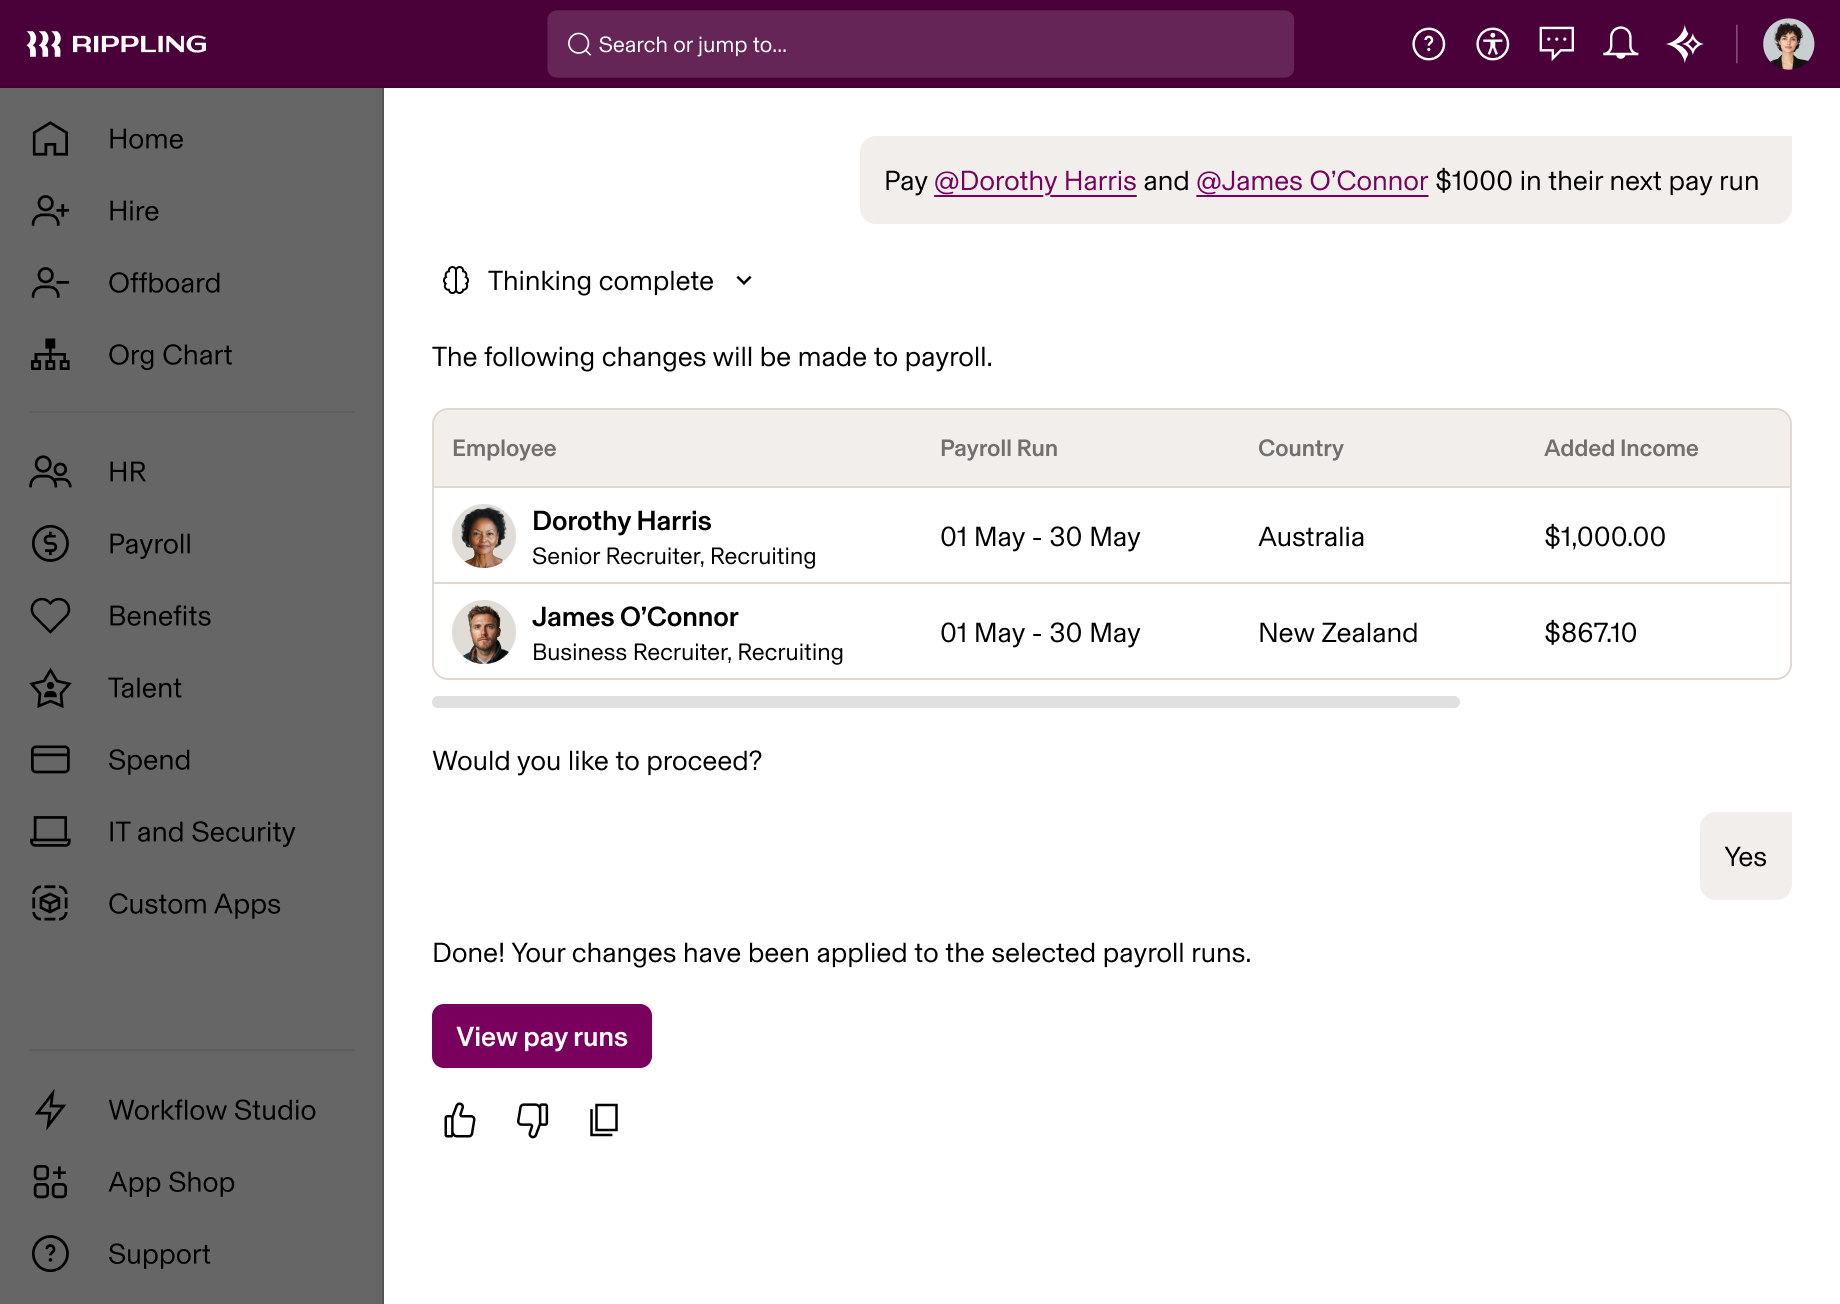Give a thumbs up to the response
Image resolution: width=1840 pixels, height=1304 pixels.
(x=459, y=1120)
